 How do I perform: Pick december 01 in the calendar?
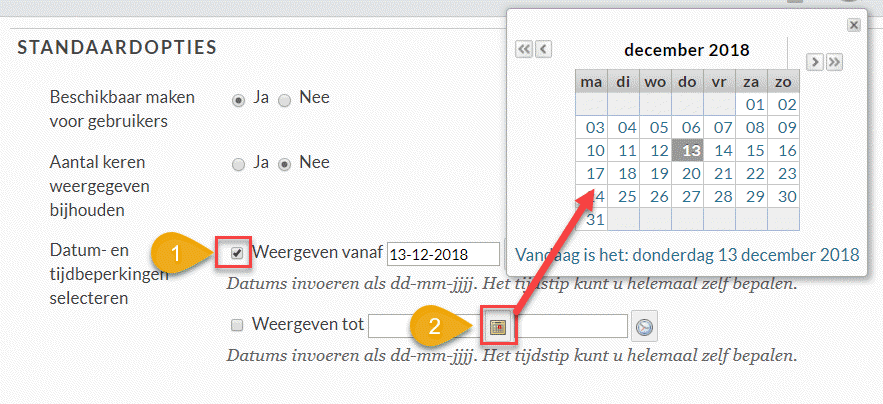point(751,104)
